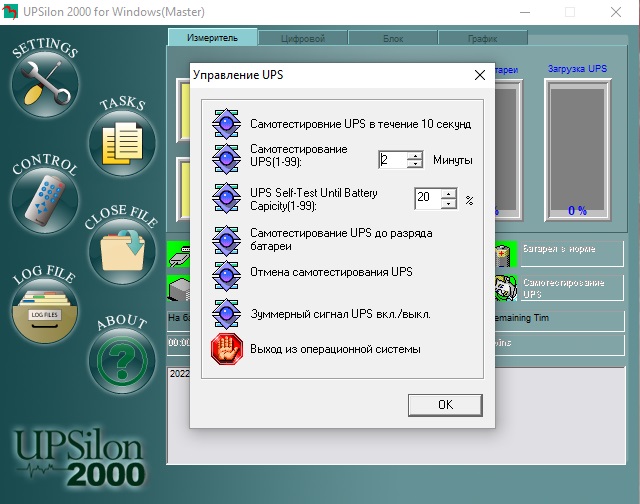
Task: Click icon for self-test until battery discharge
Action: [x=226, y=241]
